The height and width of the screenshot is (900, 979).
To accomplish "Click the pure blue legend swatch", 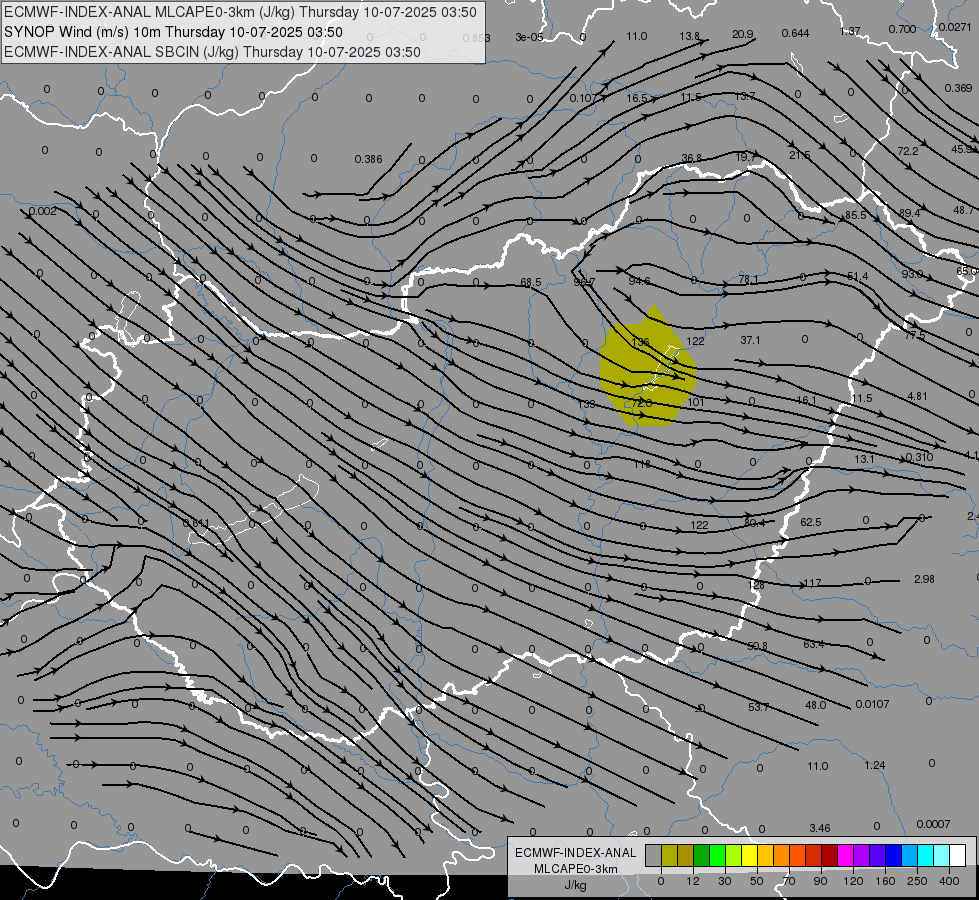I will pos(893,856).
